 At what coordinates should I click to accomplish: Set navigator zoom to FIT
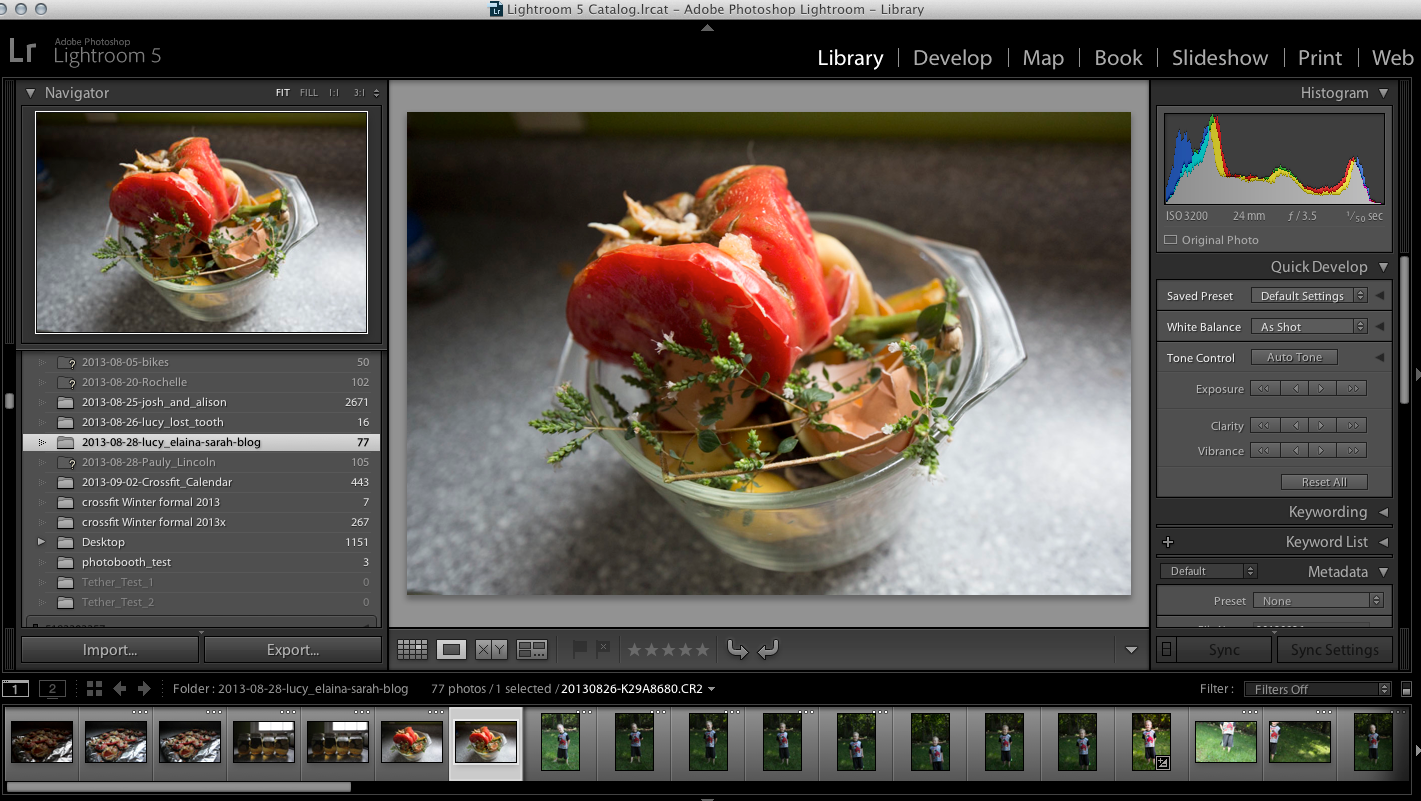click(283, 93)
